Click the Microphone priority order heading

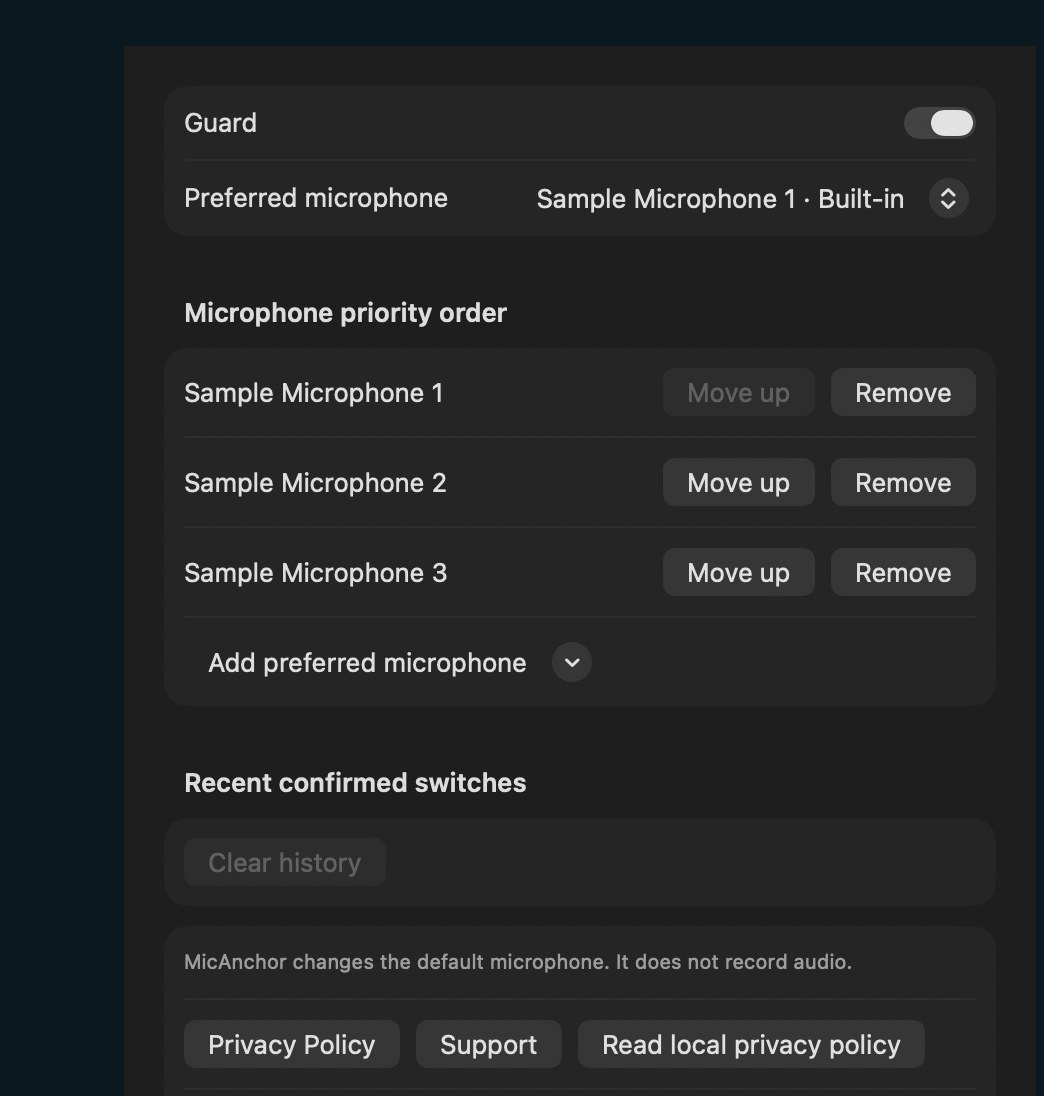point(345,313)
